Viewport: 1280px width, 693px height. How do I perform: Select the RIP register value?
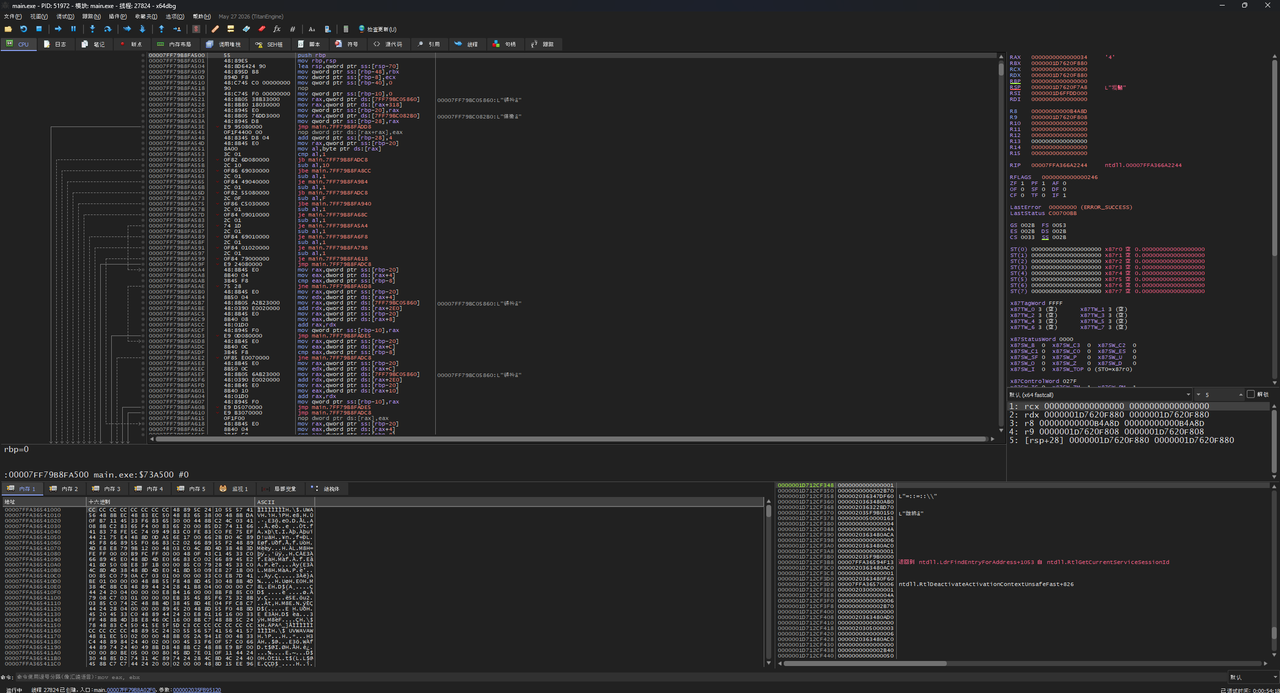click(x=1057, y=165)
